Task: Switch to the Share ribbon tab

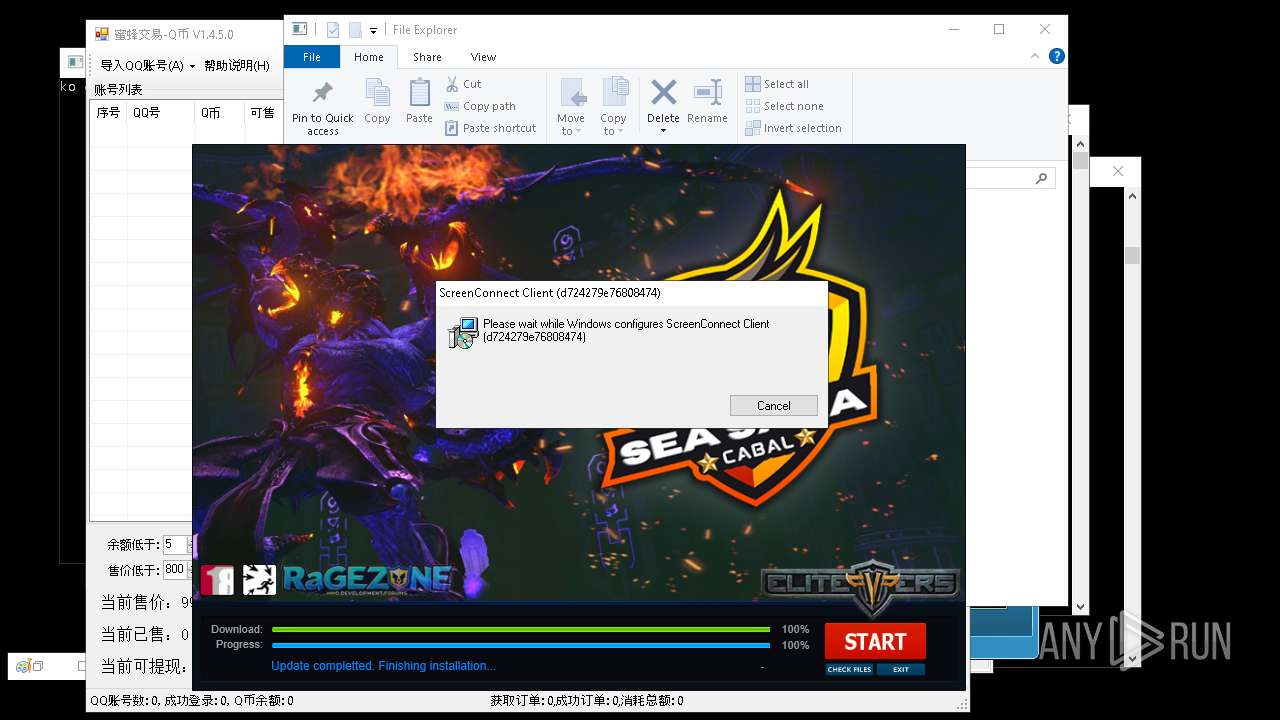Action: pos(427,57)
